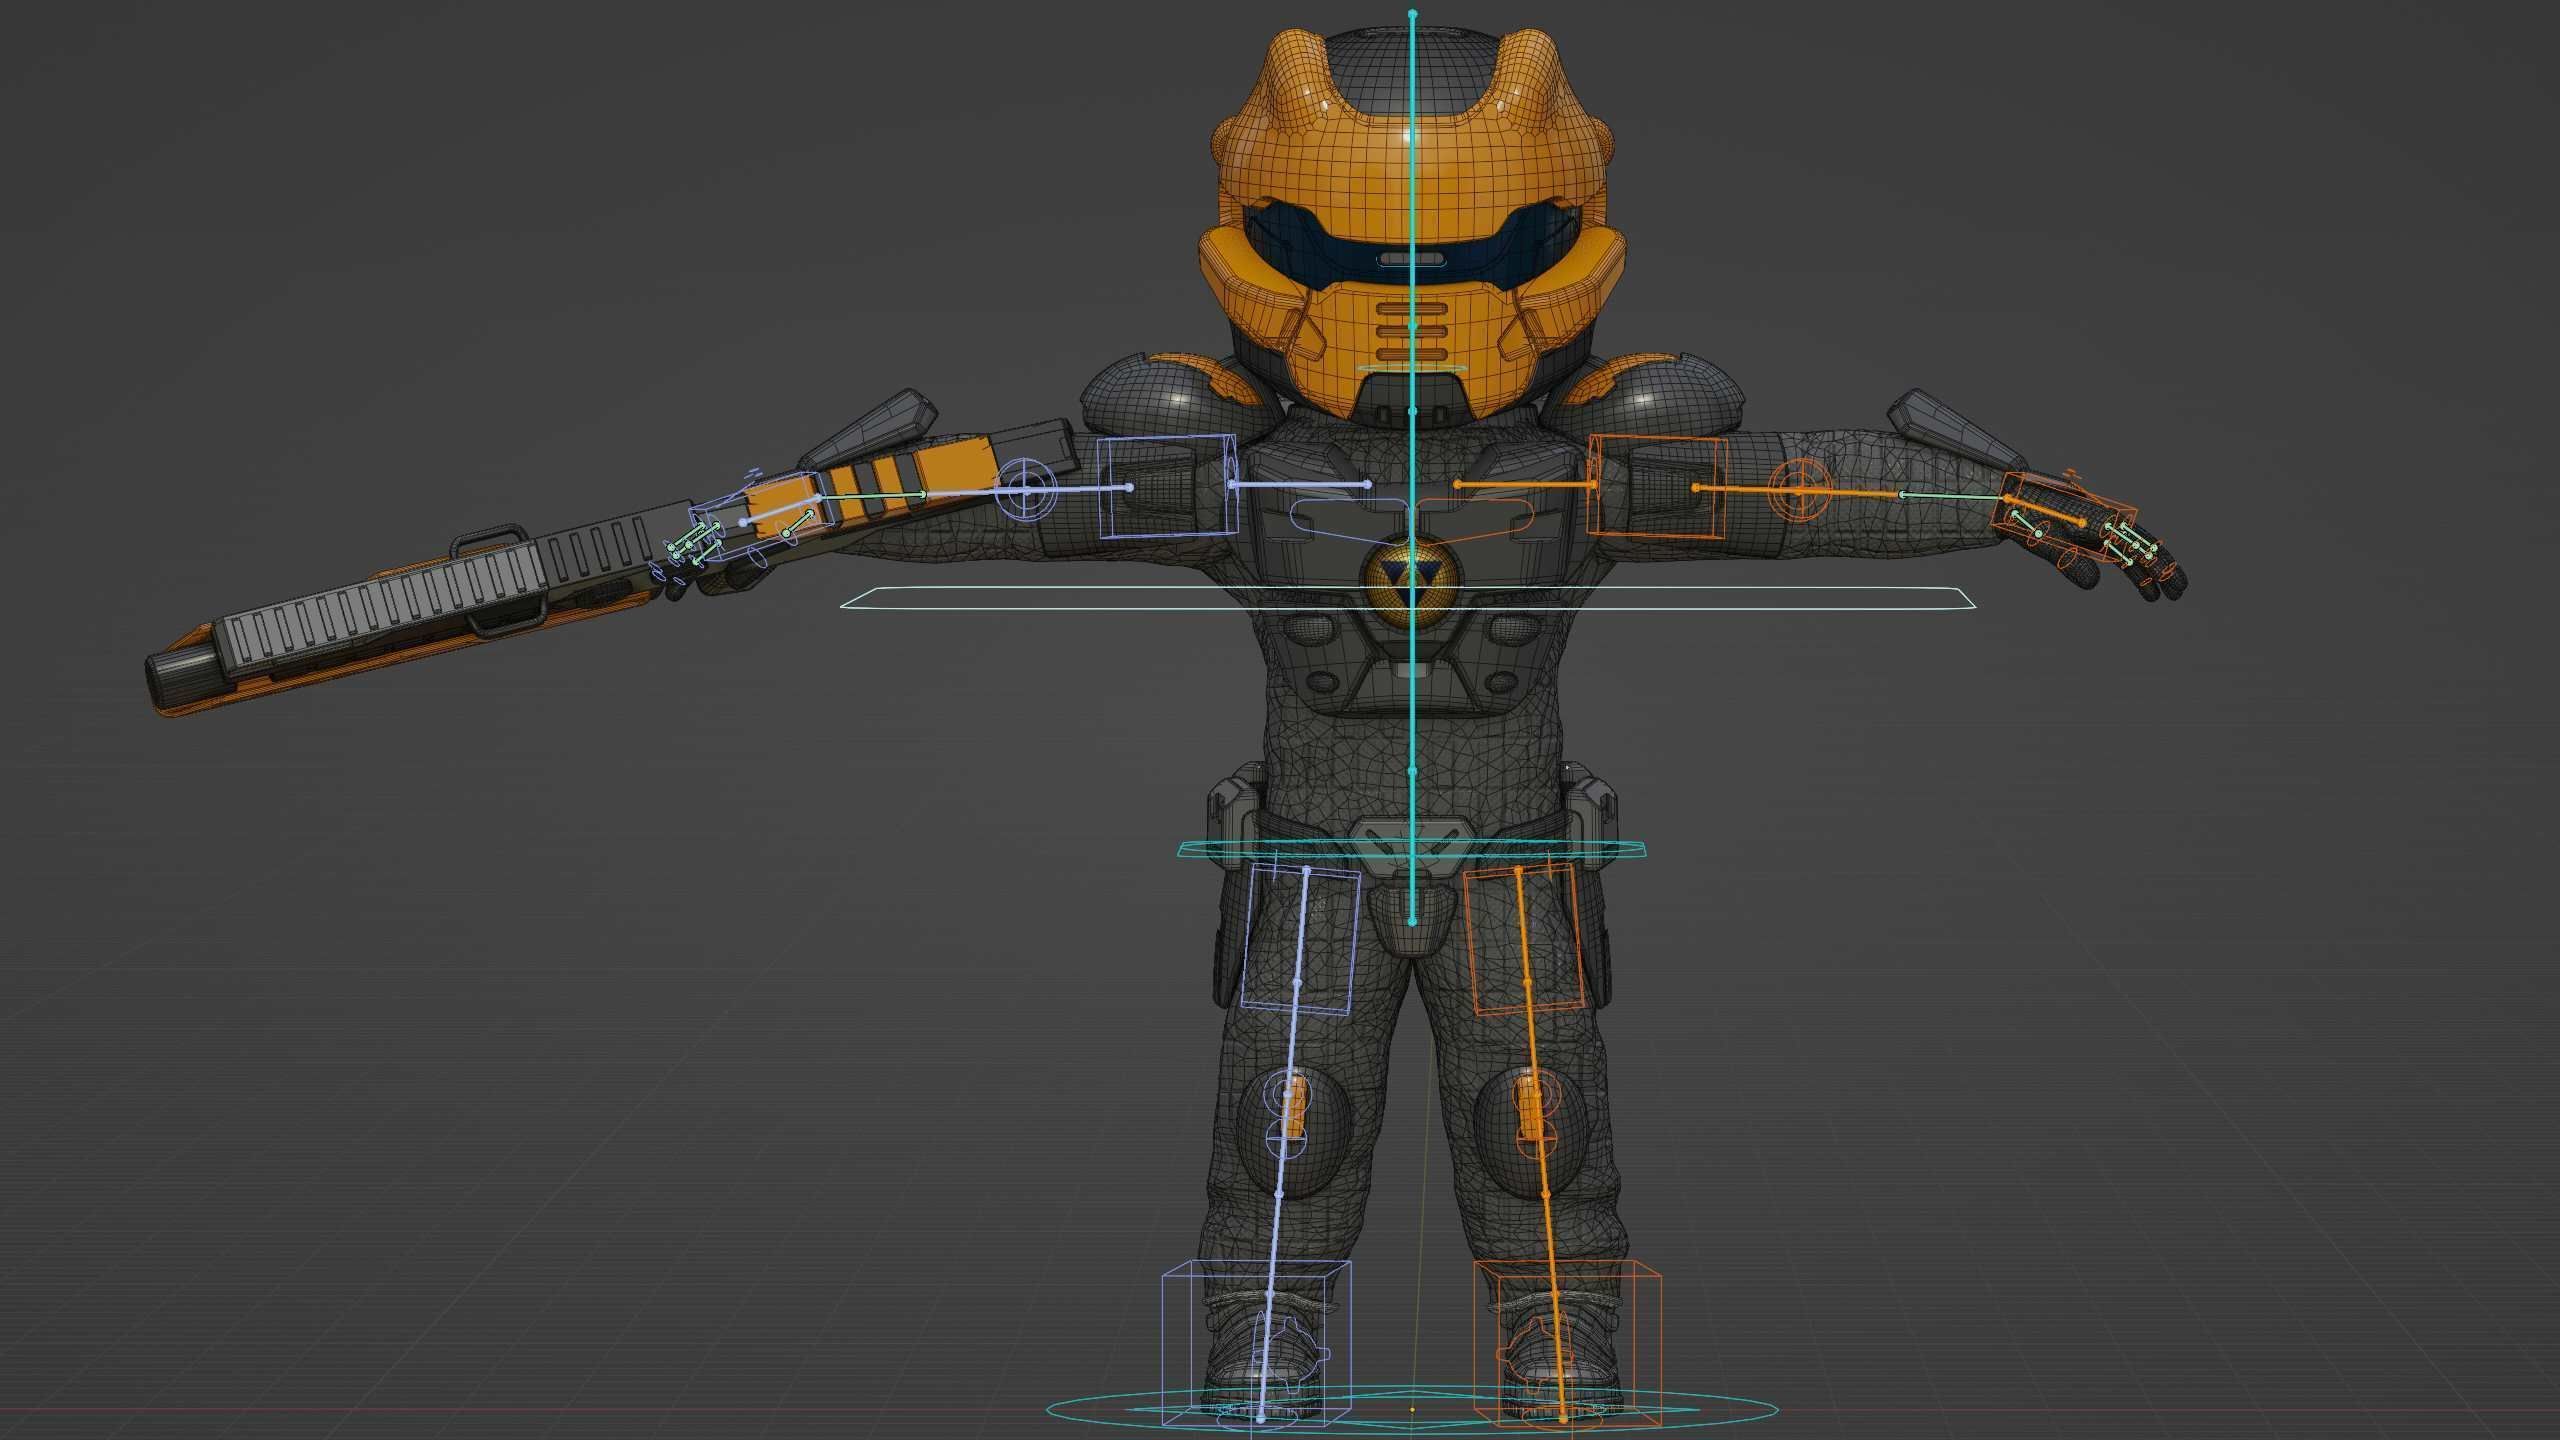Screen dimensions: 2560x1440
Task: Select the wide cyan chest controller outline
Action: pyautogui.click(x=1410, y=598)
